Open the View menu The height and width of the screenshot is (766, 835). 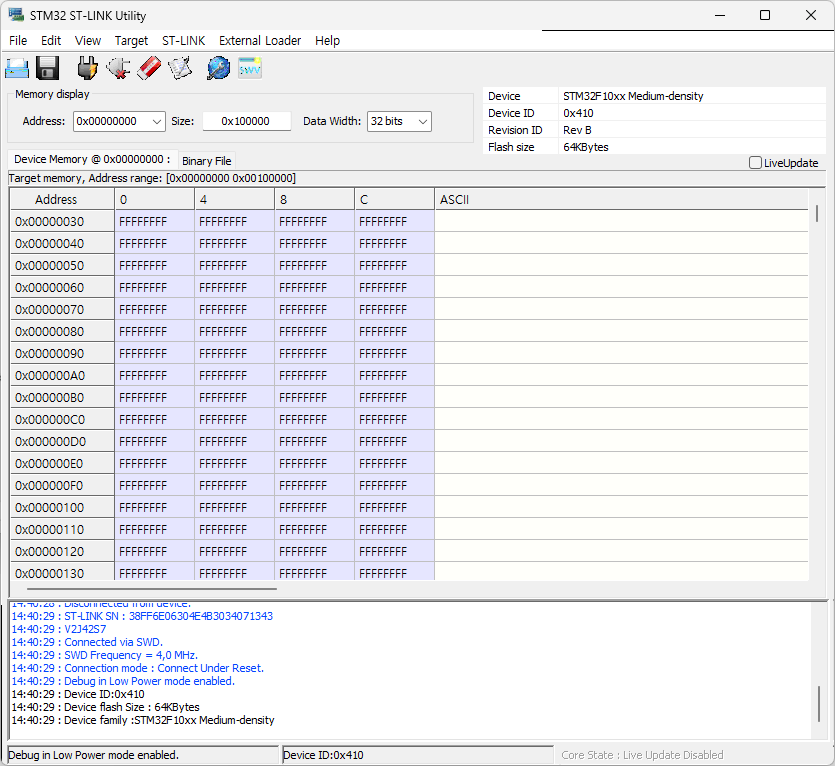[88, 40]
